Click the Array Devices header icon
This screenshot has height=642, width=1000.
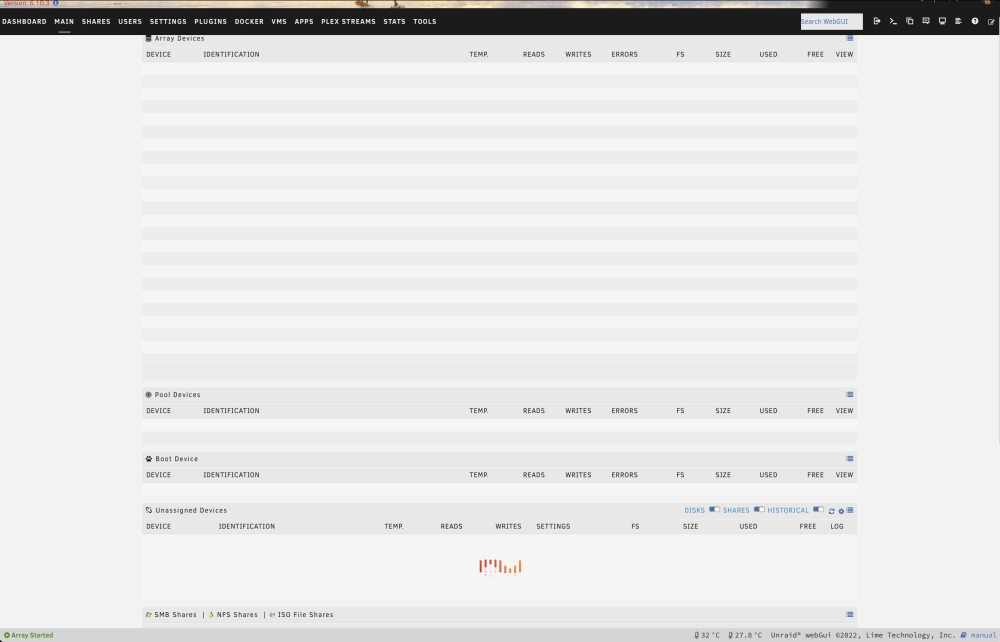(149, 38)
